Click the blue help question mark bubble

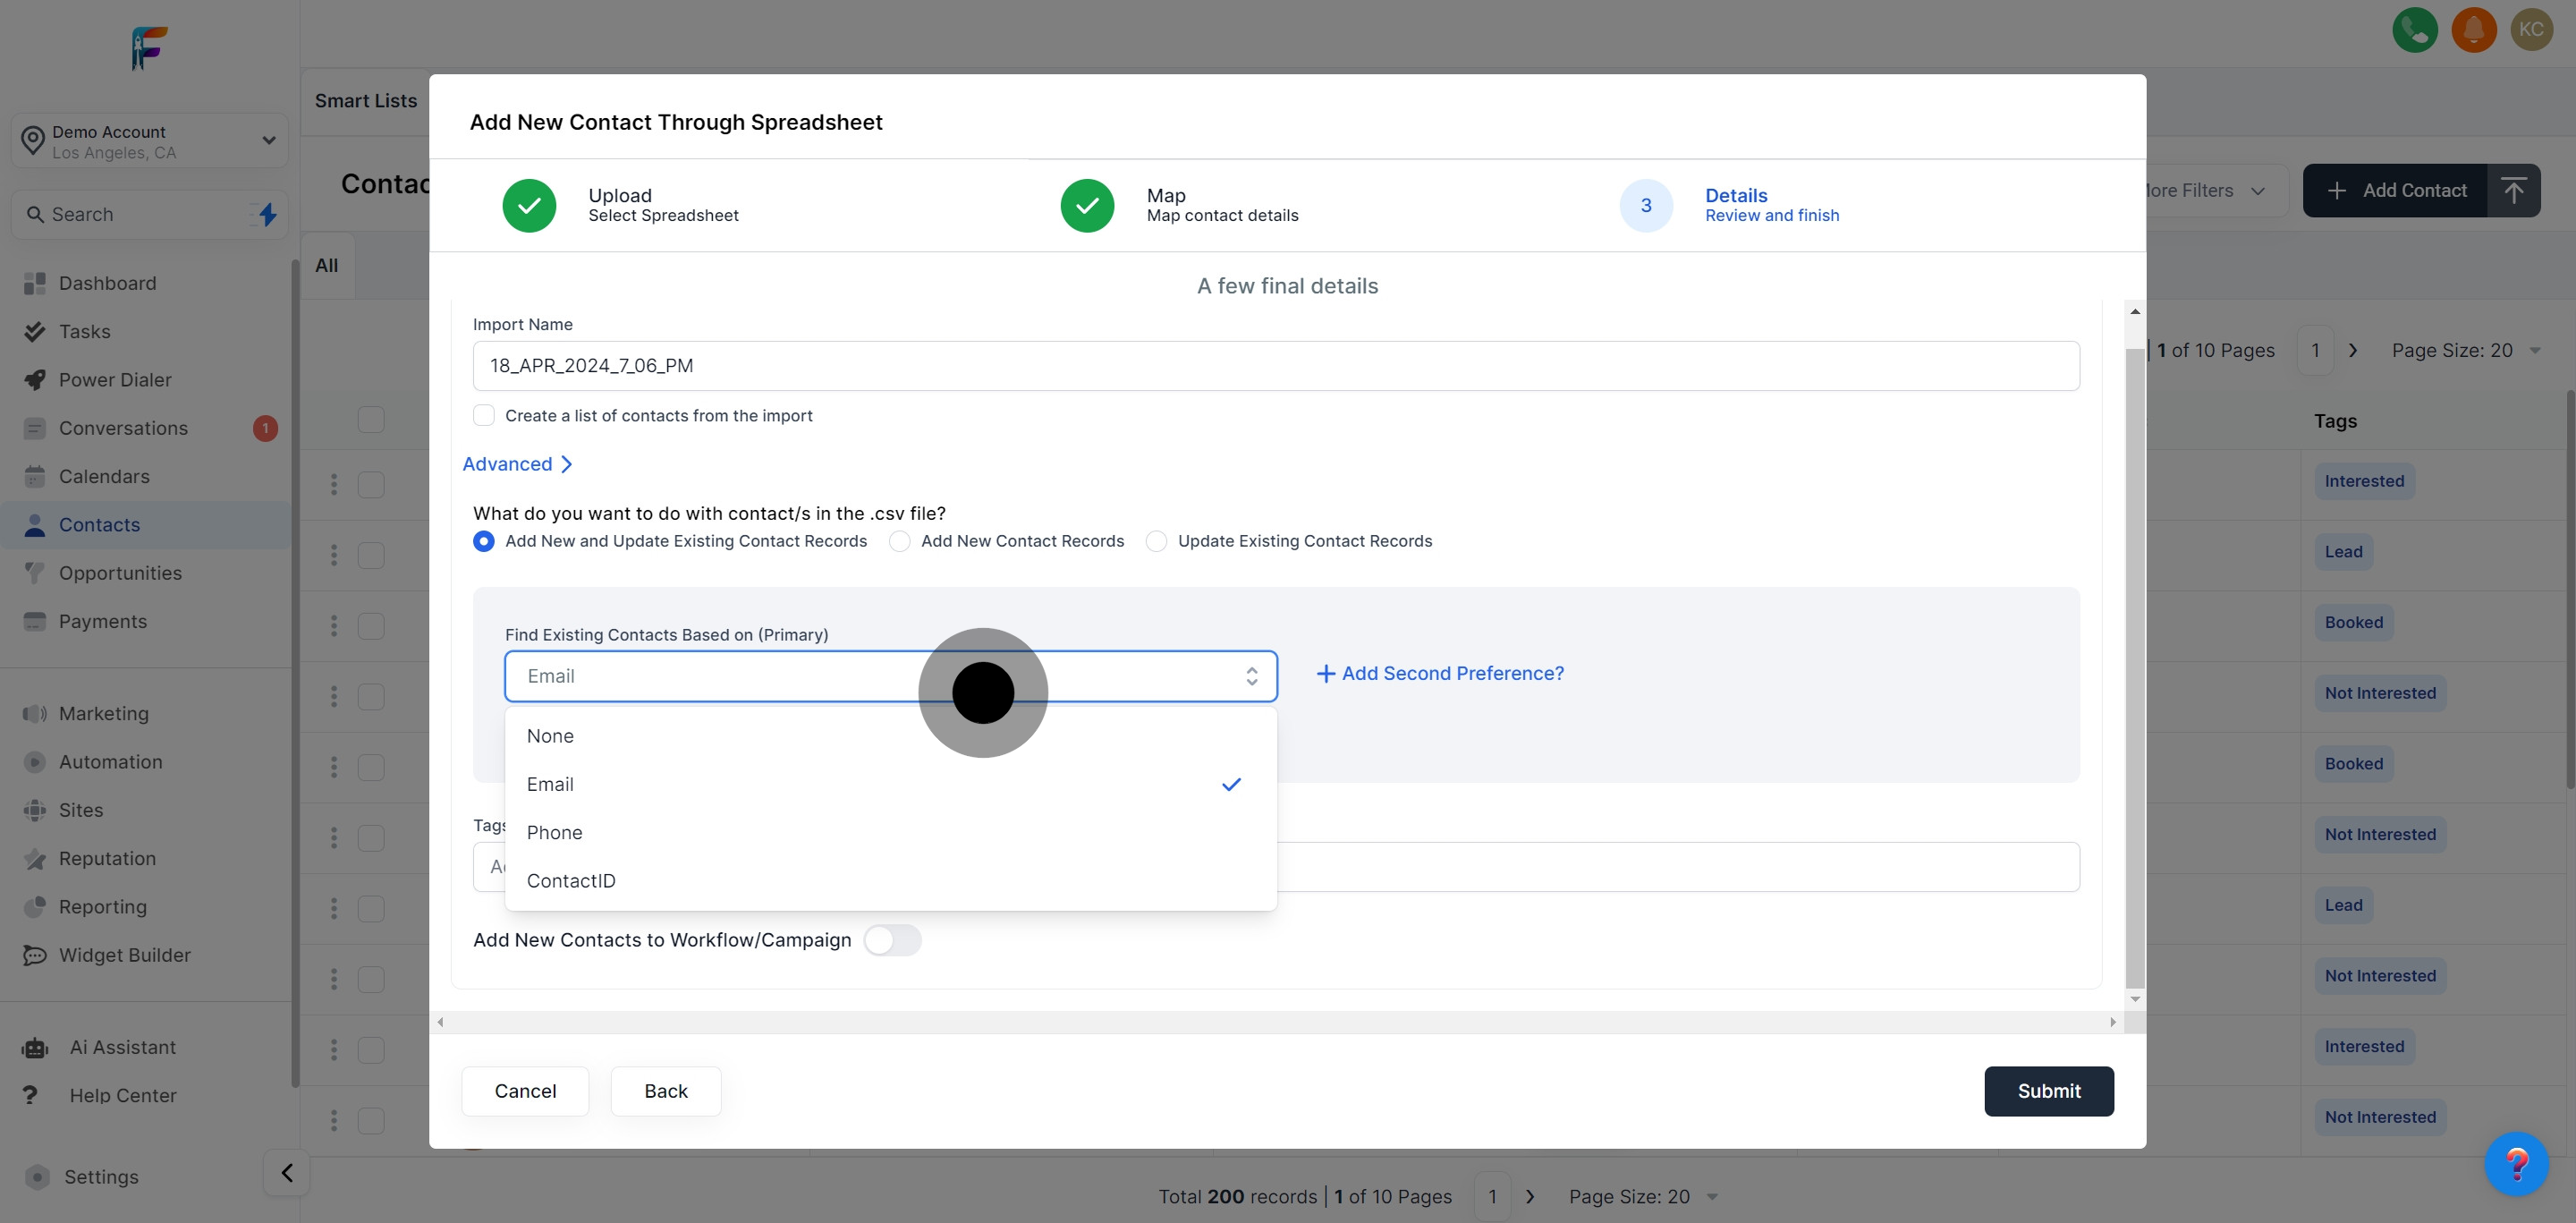pyautogui.click(x=2515, y=1163)
